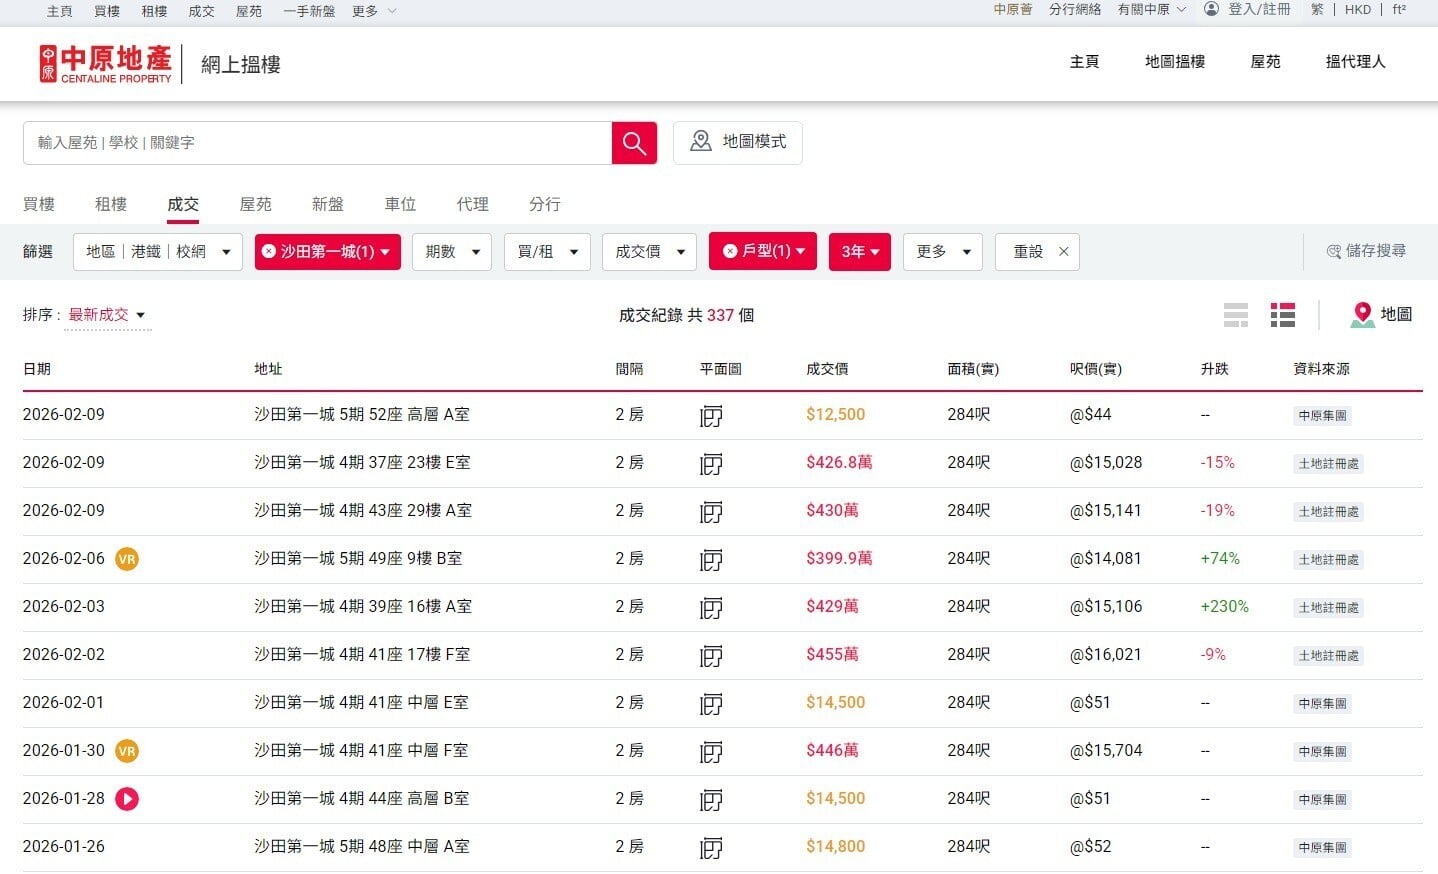Click 地圖模式 map mode button
1438x874 pixels.
(x=738, y=142)
